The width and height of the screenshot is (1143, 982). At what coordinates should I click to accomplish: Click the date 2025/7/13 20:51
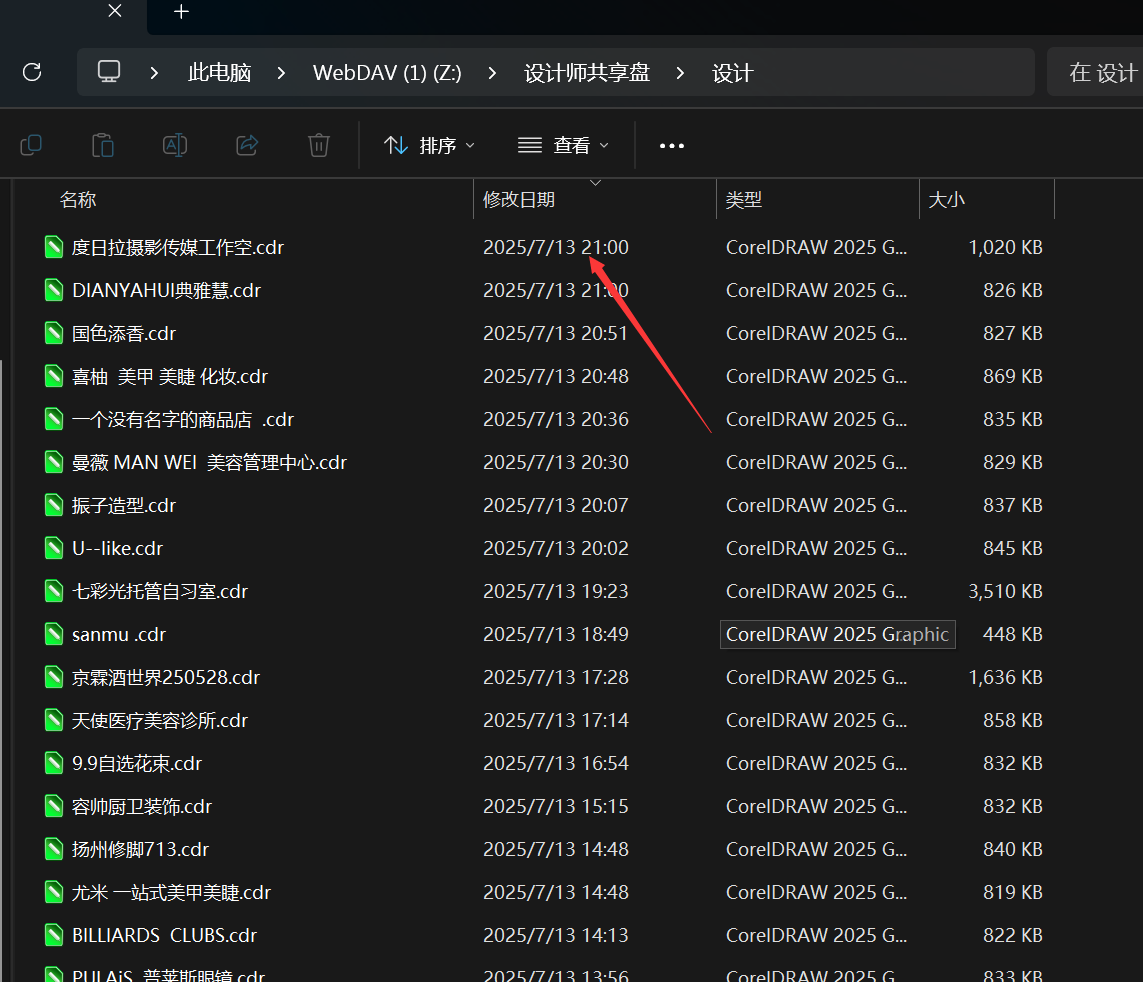555,333
